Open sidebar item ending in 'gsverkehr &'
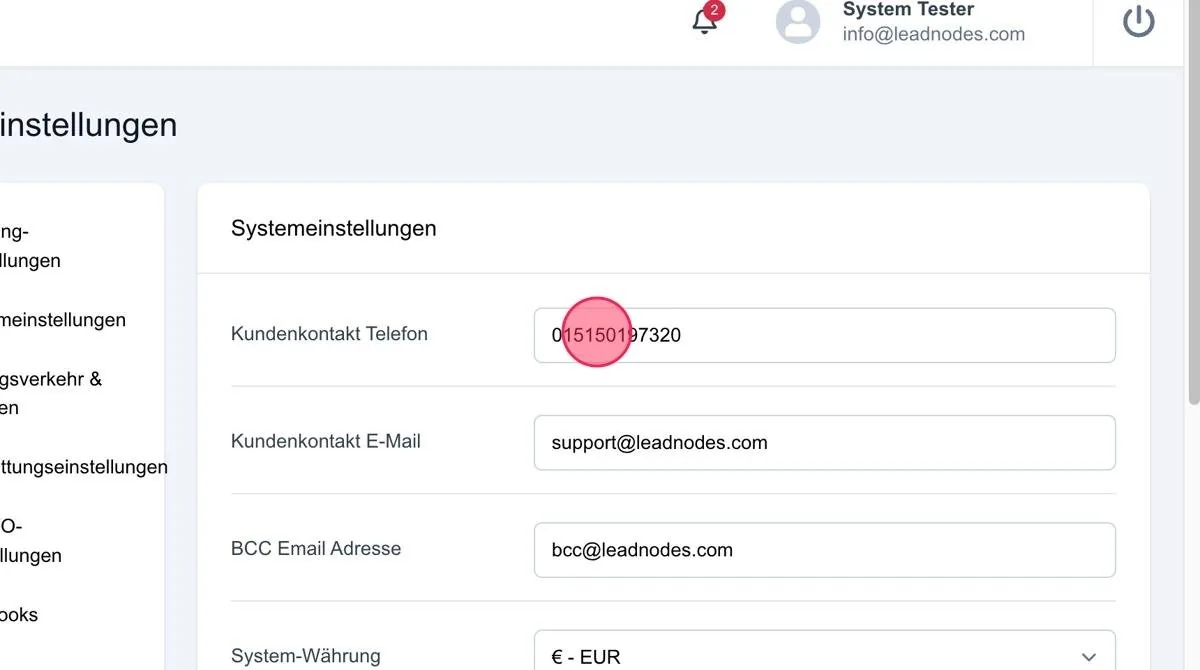 click(51, 393)
